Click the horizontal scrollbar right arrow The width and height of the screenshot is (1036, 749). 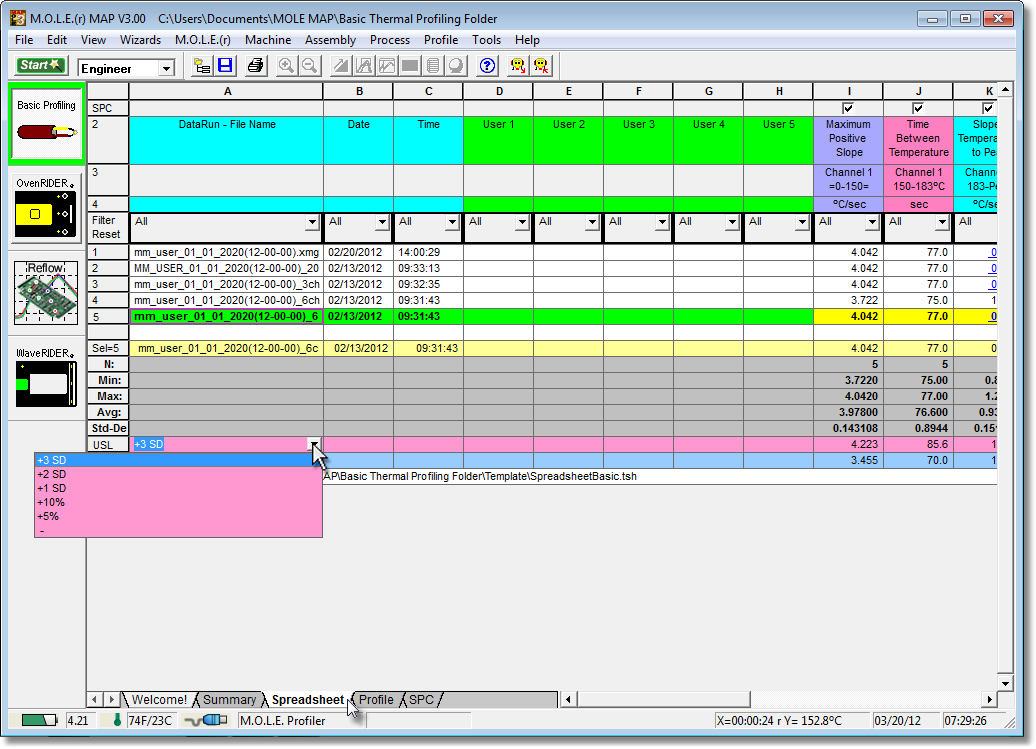989,699
